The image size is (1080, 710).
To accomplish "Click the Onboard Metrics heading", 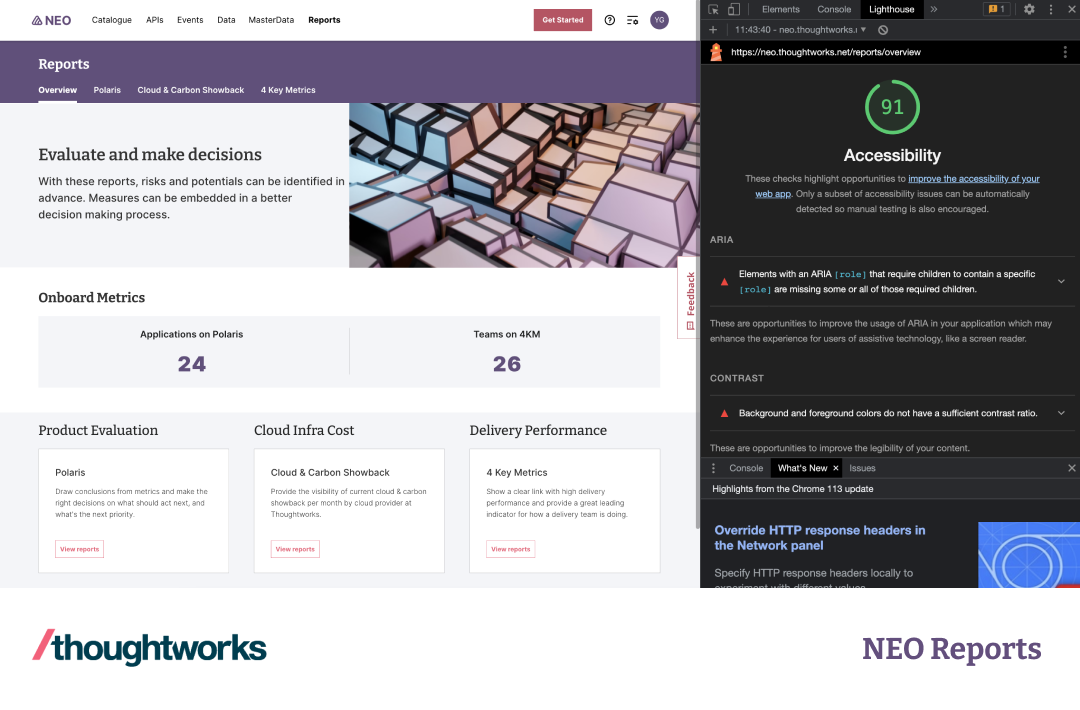I will (92, 297).
